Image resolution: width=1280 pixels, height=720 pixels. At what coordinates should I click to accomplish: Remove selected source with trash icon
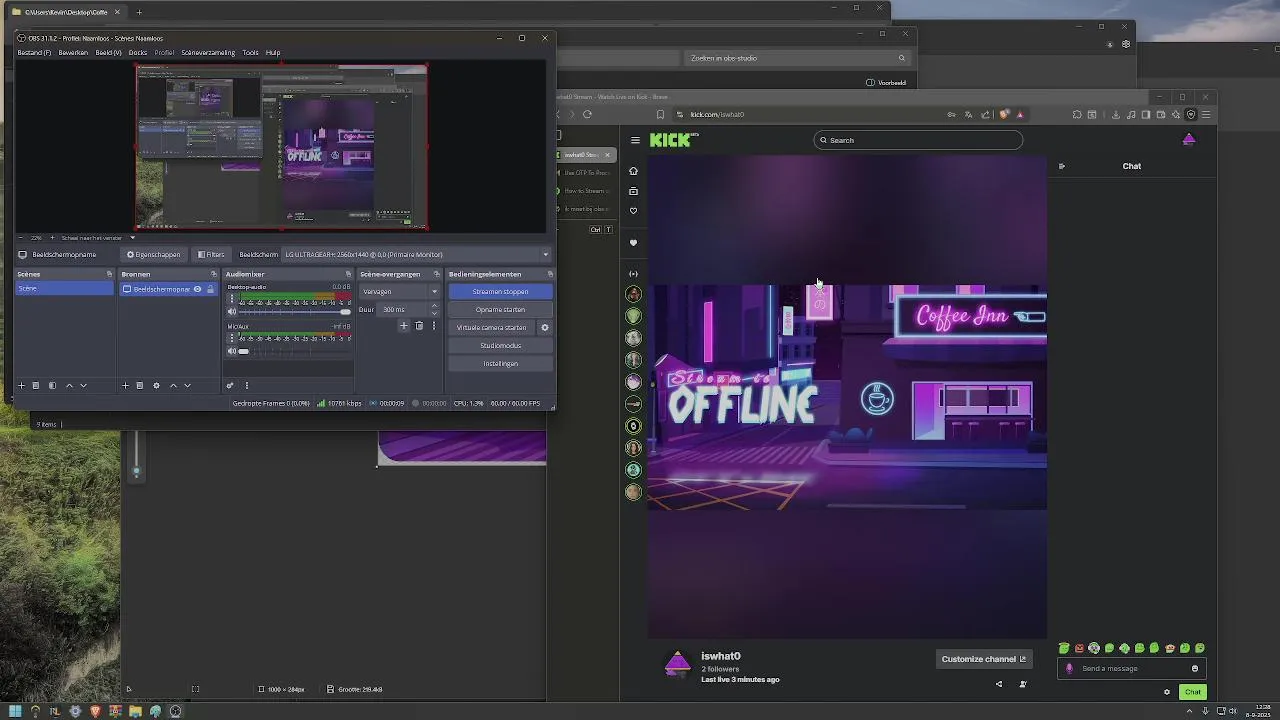(x=139, y=385)
